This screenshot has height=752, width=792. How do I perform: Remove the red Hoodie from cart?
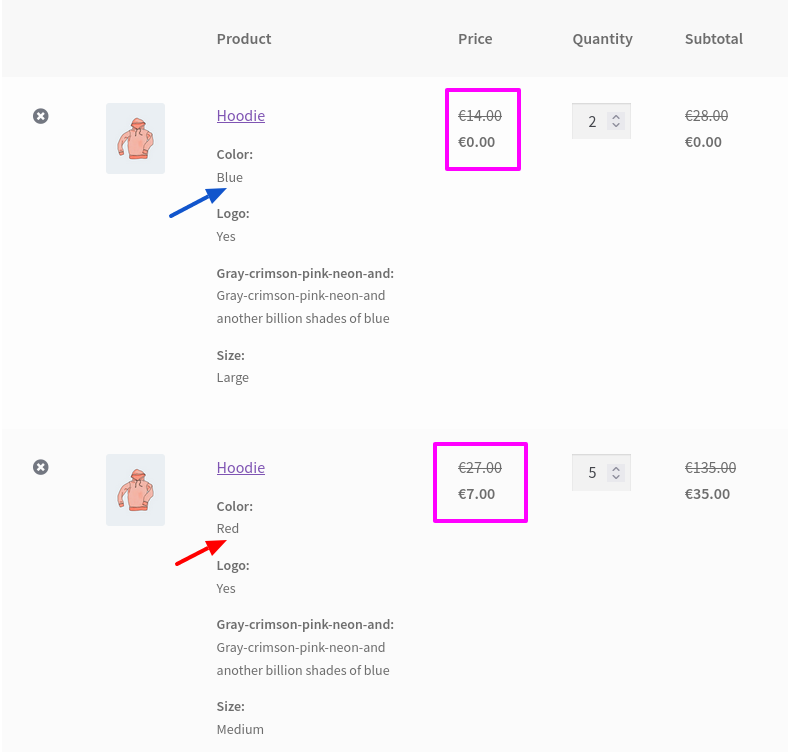pyautogui.click(x=41, y=467)
